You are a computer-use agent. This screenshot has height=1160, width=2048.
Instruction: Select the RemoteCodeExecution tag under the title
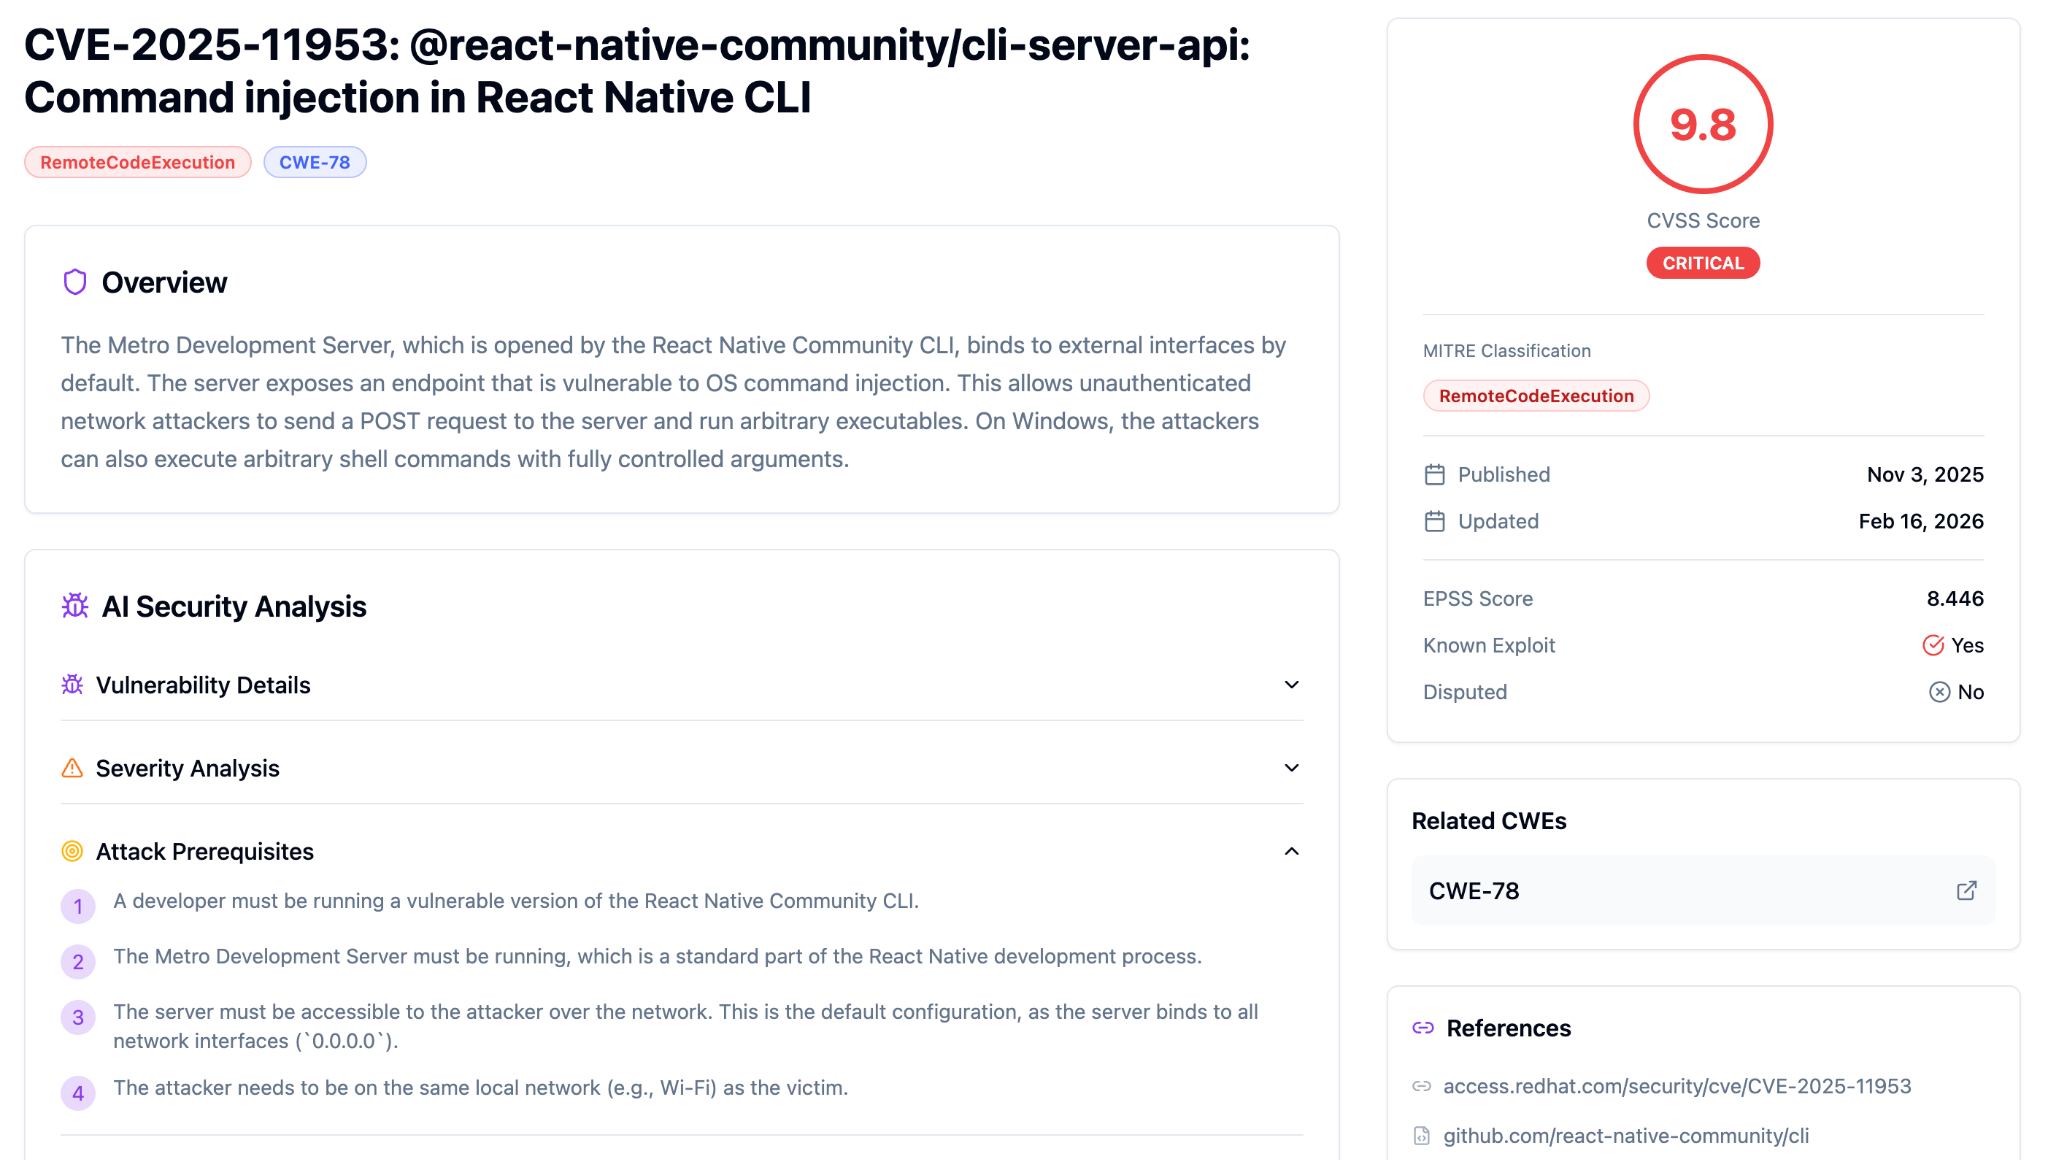point(137,161)
